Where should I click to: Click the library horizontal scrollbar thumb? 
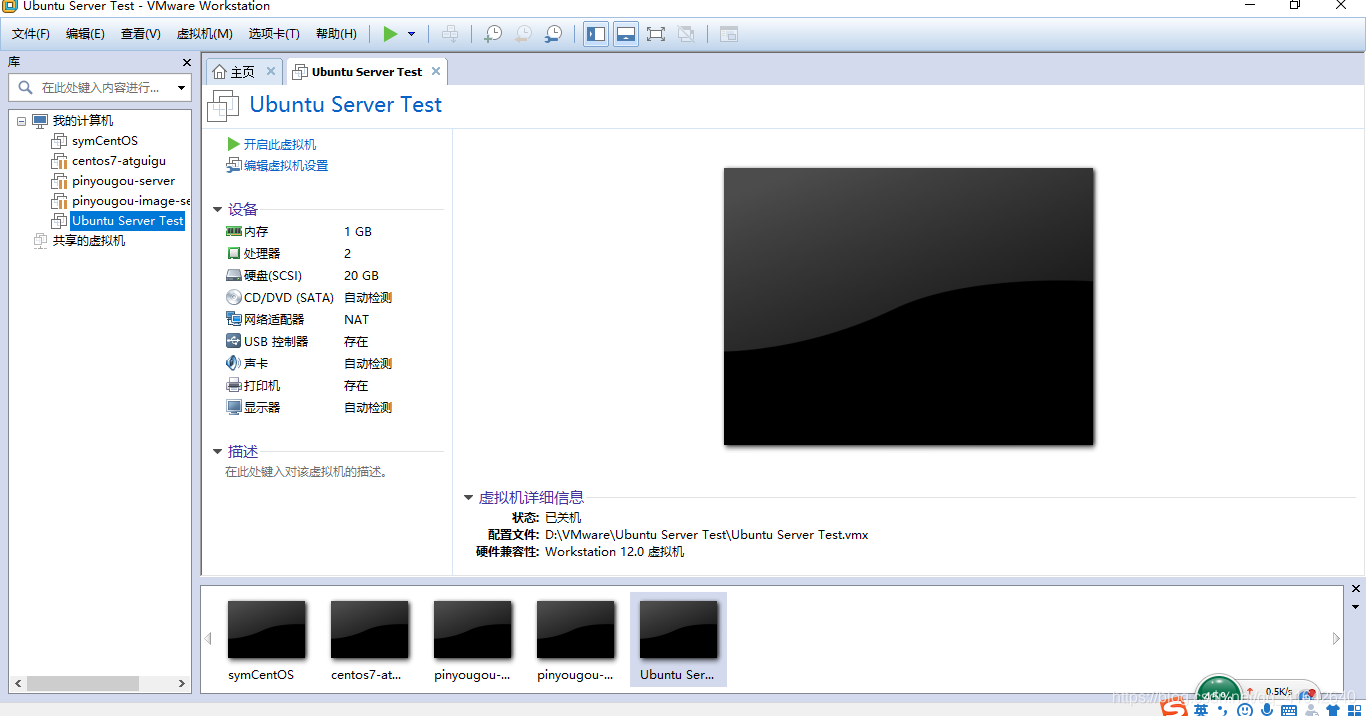point(83,684)
